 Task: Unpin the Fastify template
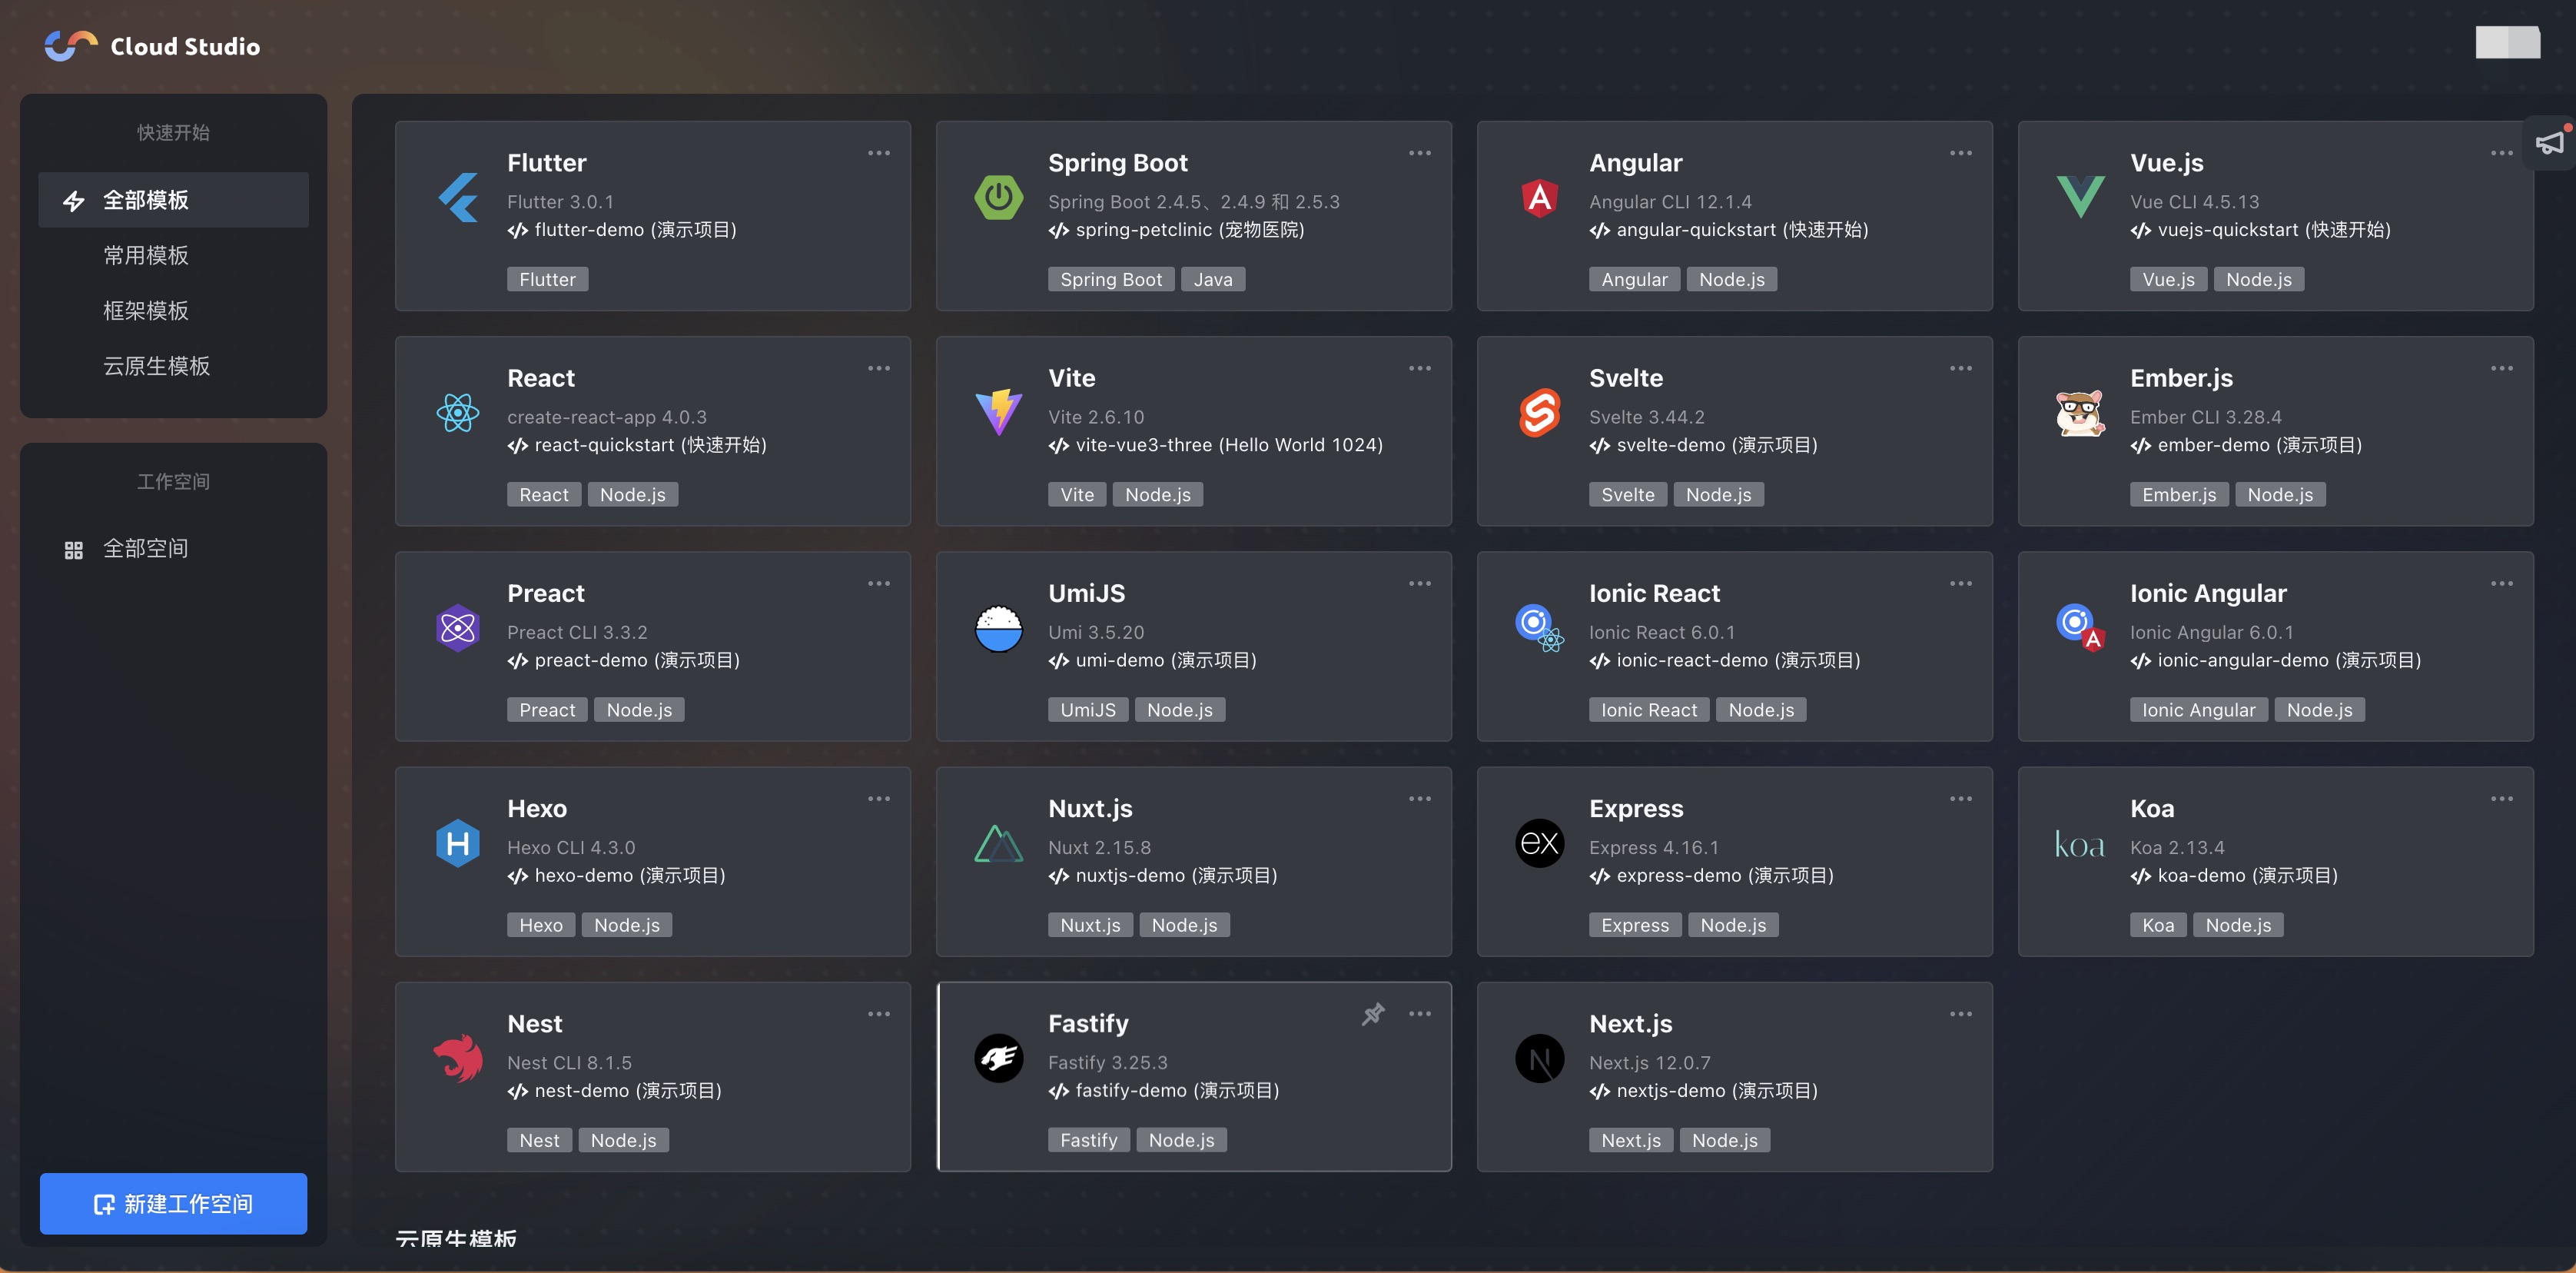pos(1373,1013)
